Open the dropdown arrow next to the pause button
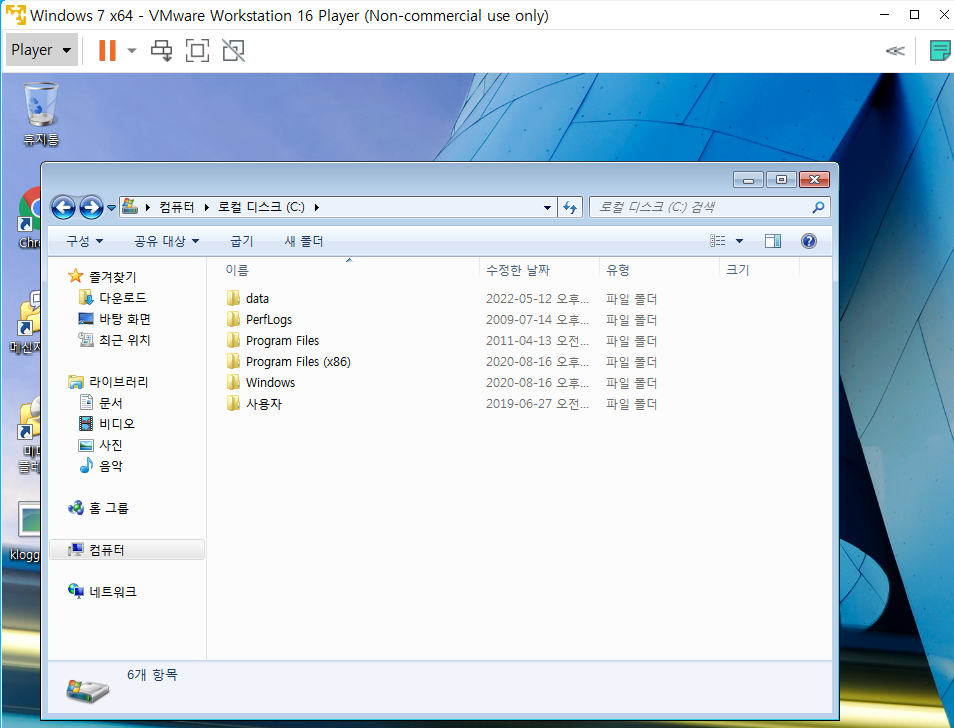954x728 pixels. 131,50
